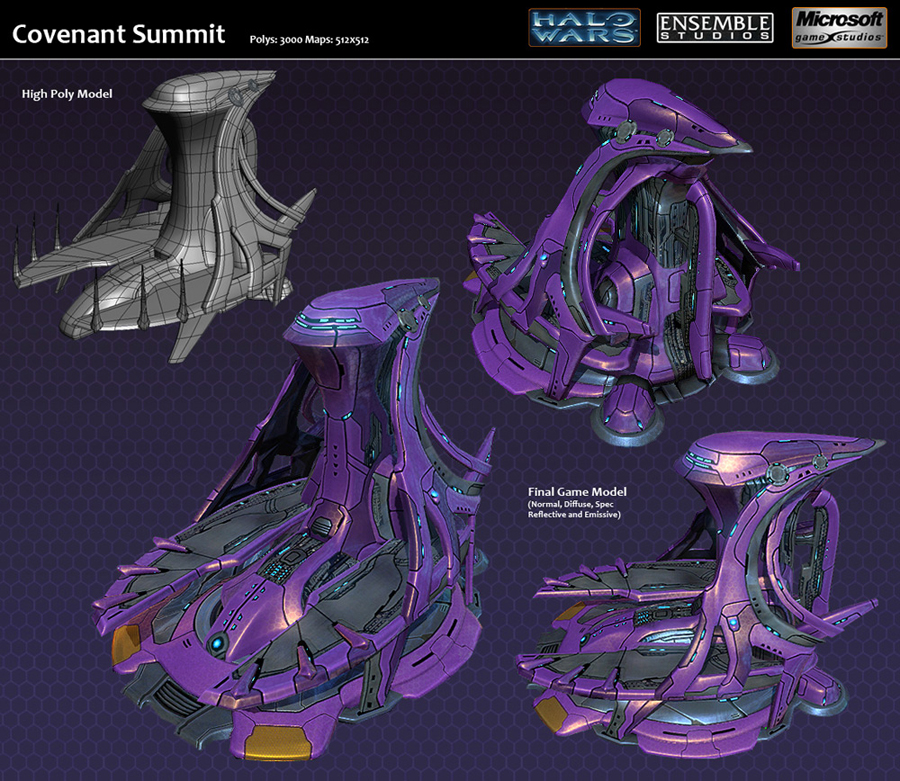The height and width of the screenshot is (781, 900).
Task: Select the Covenant Summit title text
Action: (118, 33)
